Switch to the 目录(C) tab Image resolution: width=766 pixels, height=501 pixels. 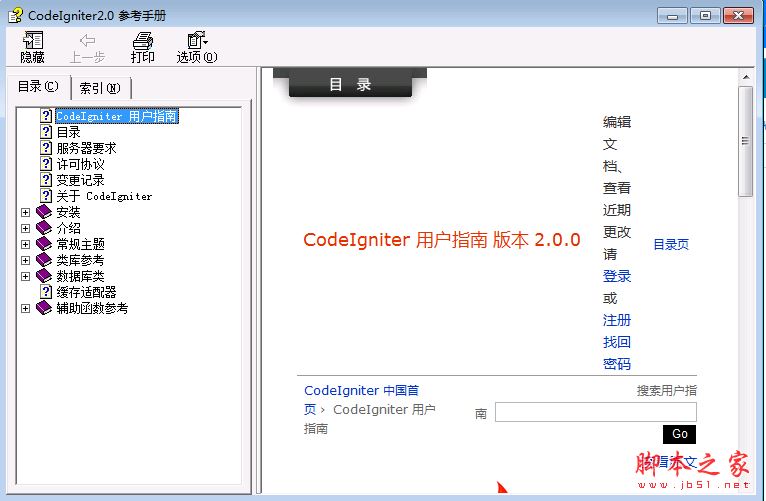38,87
